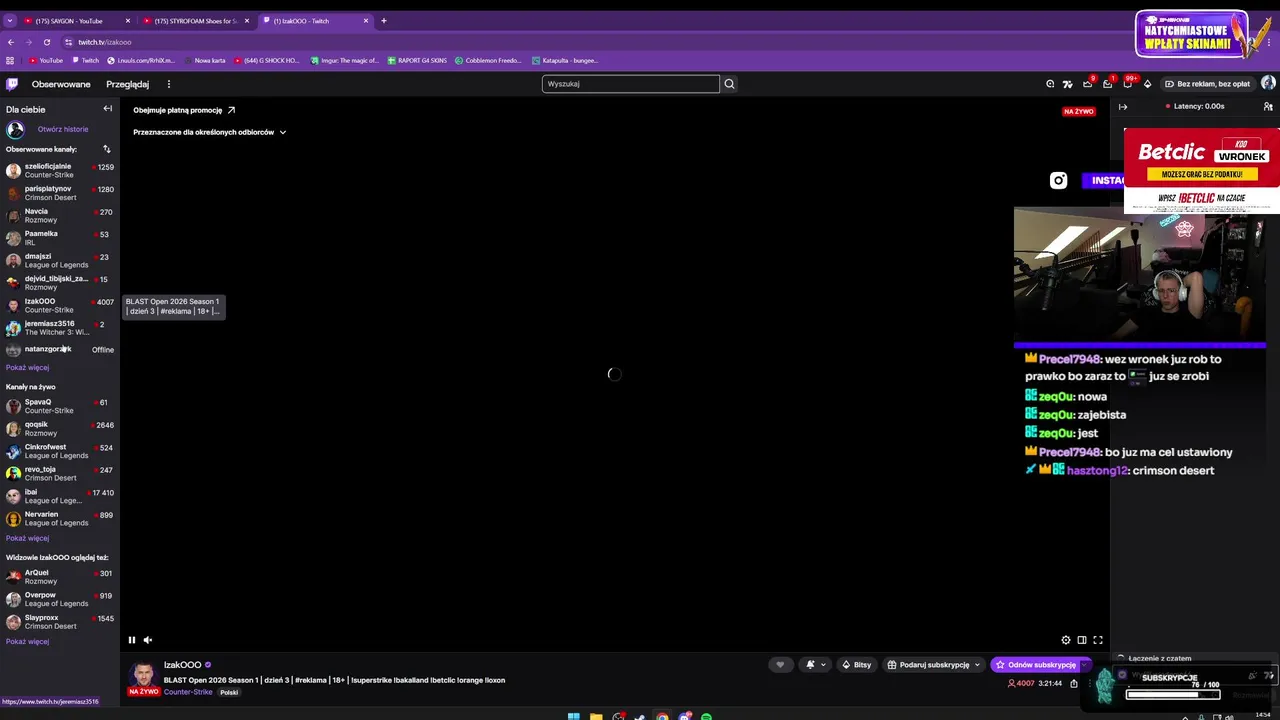
Task: Toggle follow heart button
Action: pyautogui.click(x=780, y=665)
